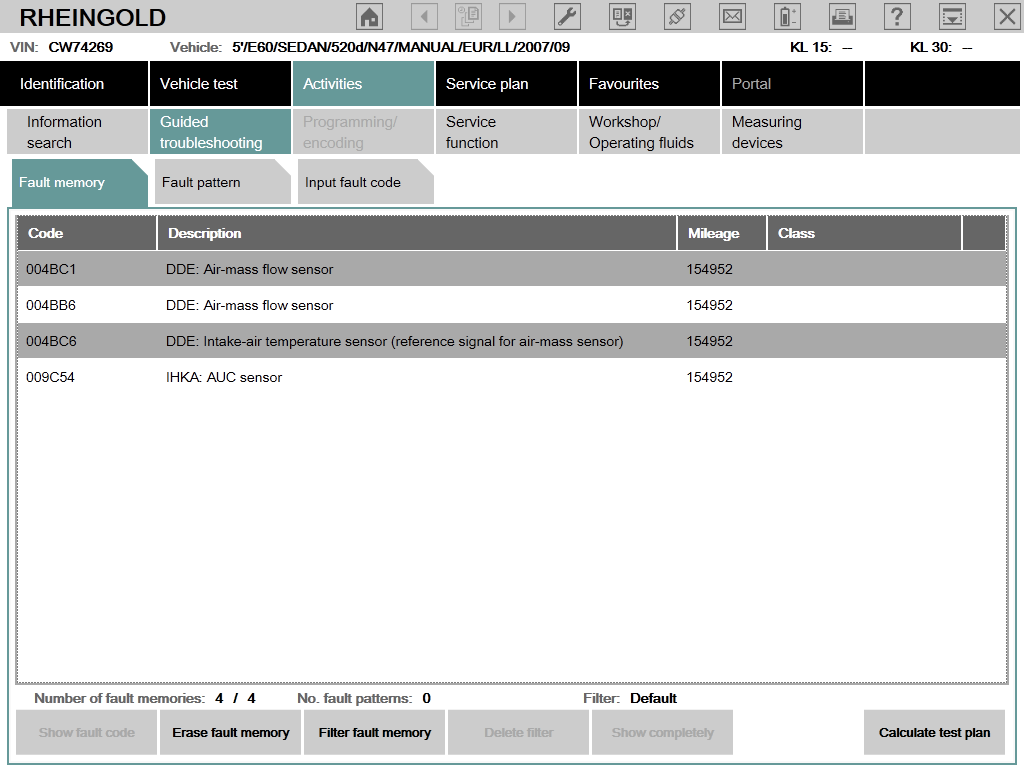Image resolution: width=1024 pixels, height=768 pixels.
Task: Open help question mark icon
Action: 897,16
